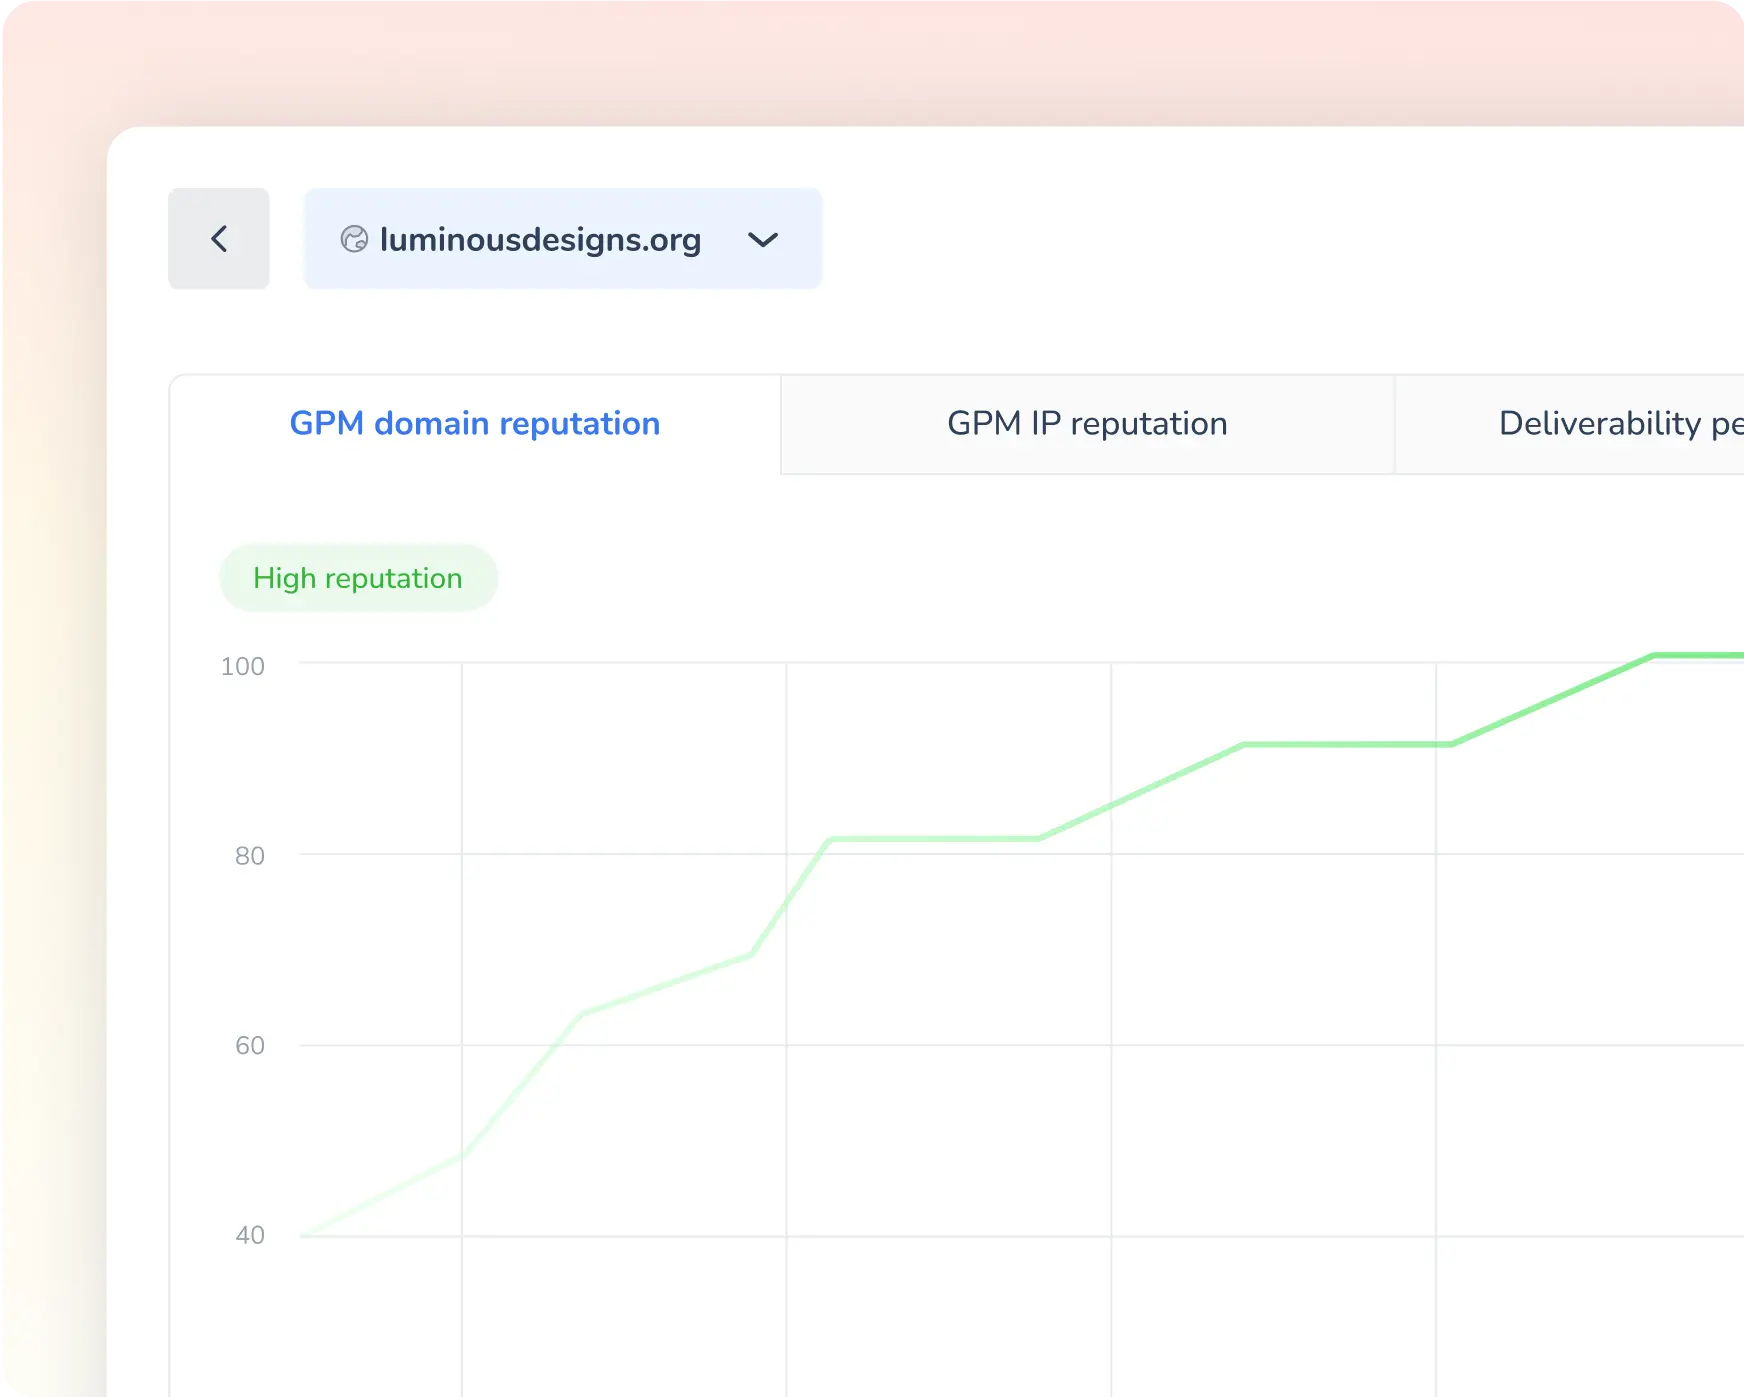The height and width of the screenshot is (1397, 1744).
Task: Open the GPM IP reputation tab
Action: [1087, 424]
